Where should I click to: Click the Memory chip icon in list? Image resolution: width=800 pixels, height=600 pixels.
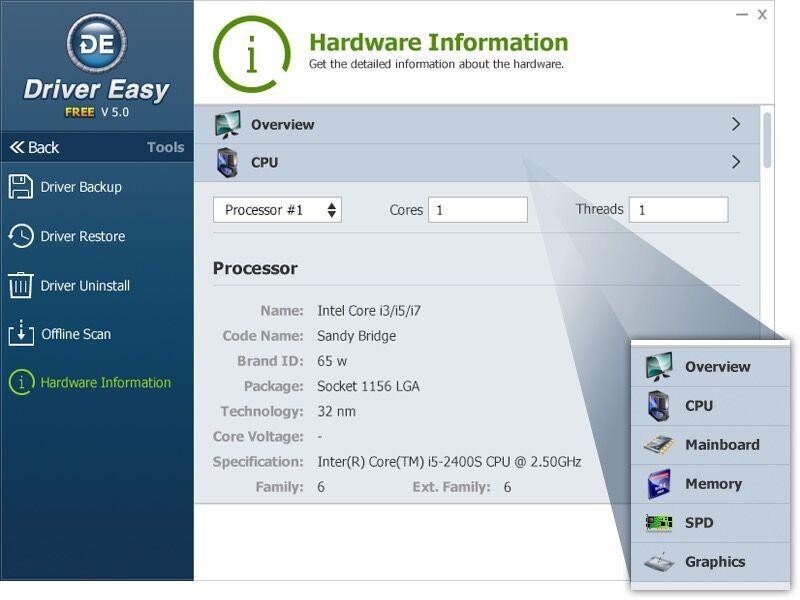(659, 484)
